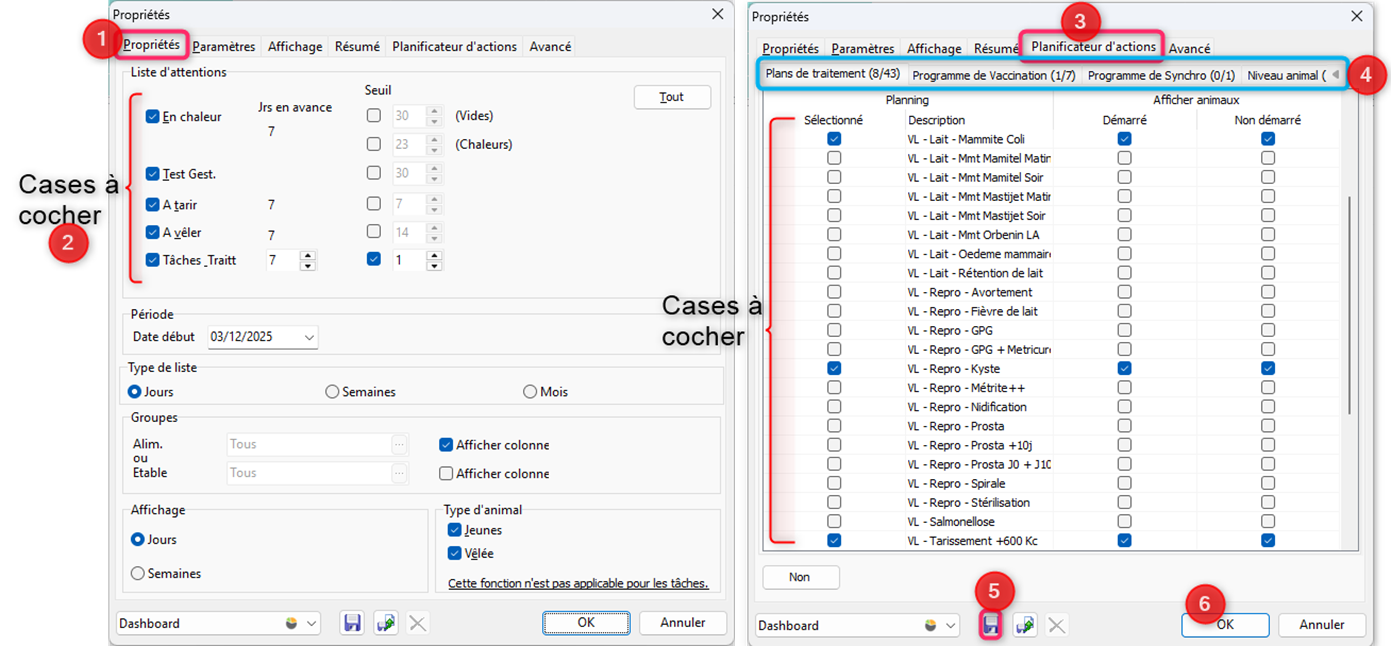Click the save-as icon in the left dialog
The width and height of the screenshot is (1391, 646).
coord(385,623)
